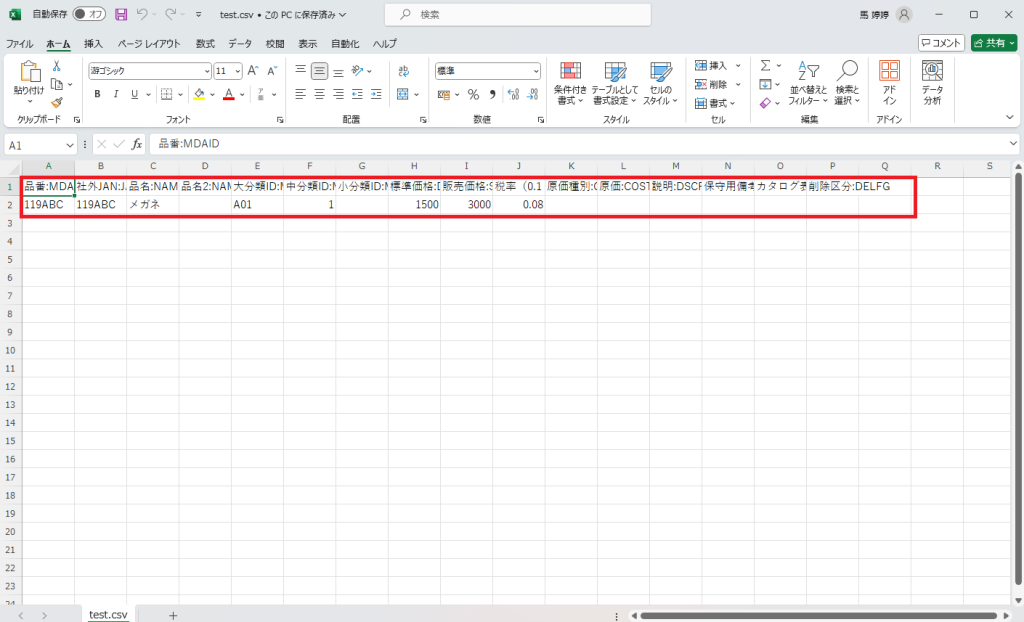Open the 挿入 ribbon tab
This screenshot has height=622, width=1024.
point(93,44)
